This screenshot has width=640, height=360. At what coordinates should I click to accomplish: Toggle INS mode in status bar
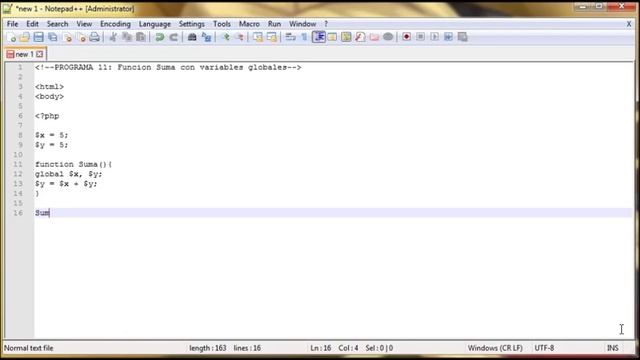[x=613, y=348]
